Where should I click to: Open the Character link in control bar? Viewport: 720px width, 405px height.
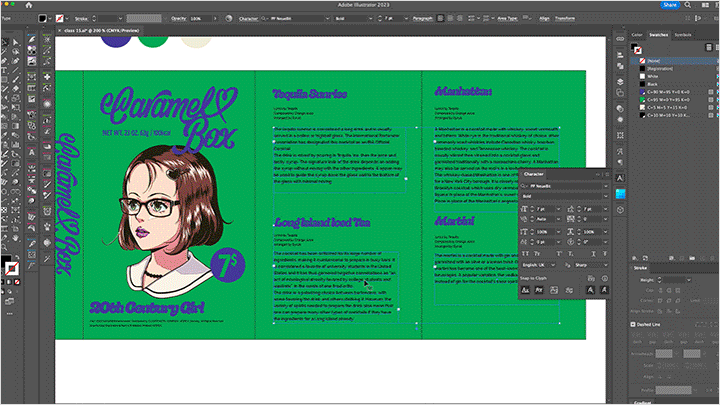coord(248,18)
